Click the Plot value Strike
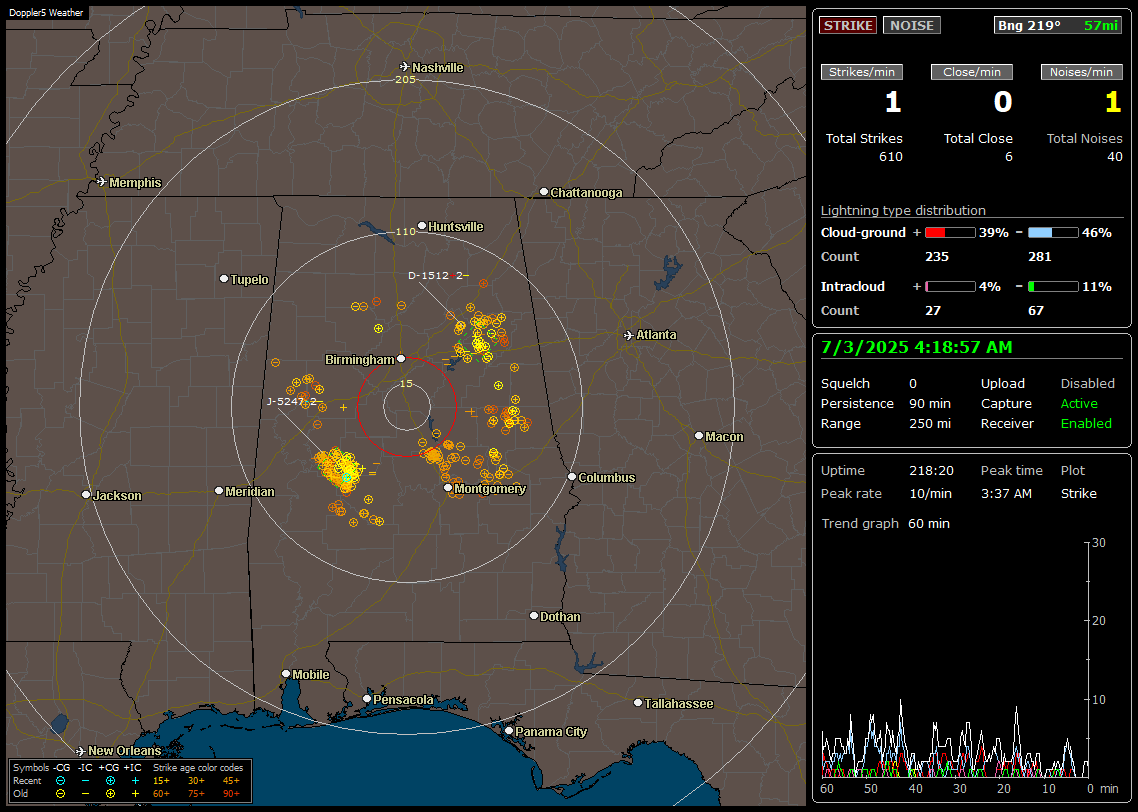Screen dimensions: 1138x812 [1078, 493]
